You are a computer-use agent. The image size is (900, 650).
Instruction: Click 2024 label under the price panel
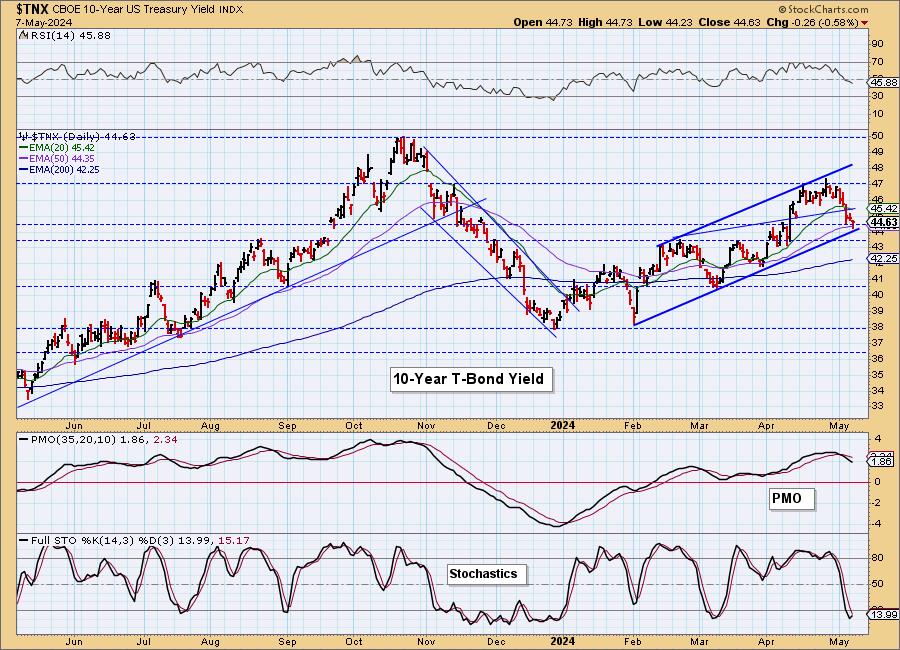(x=562, y=425)
